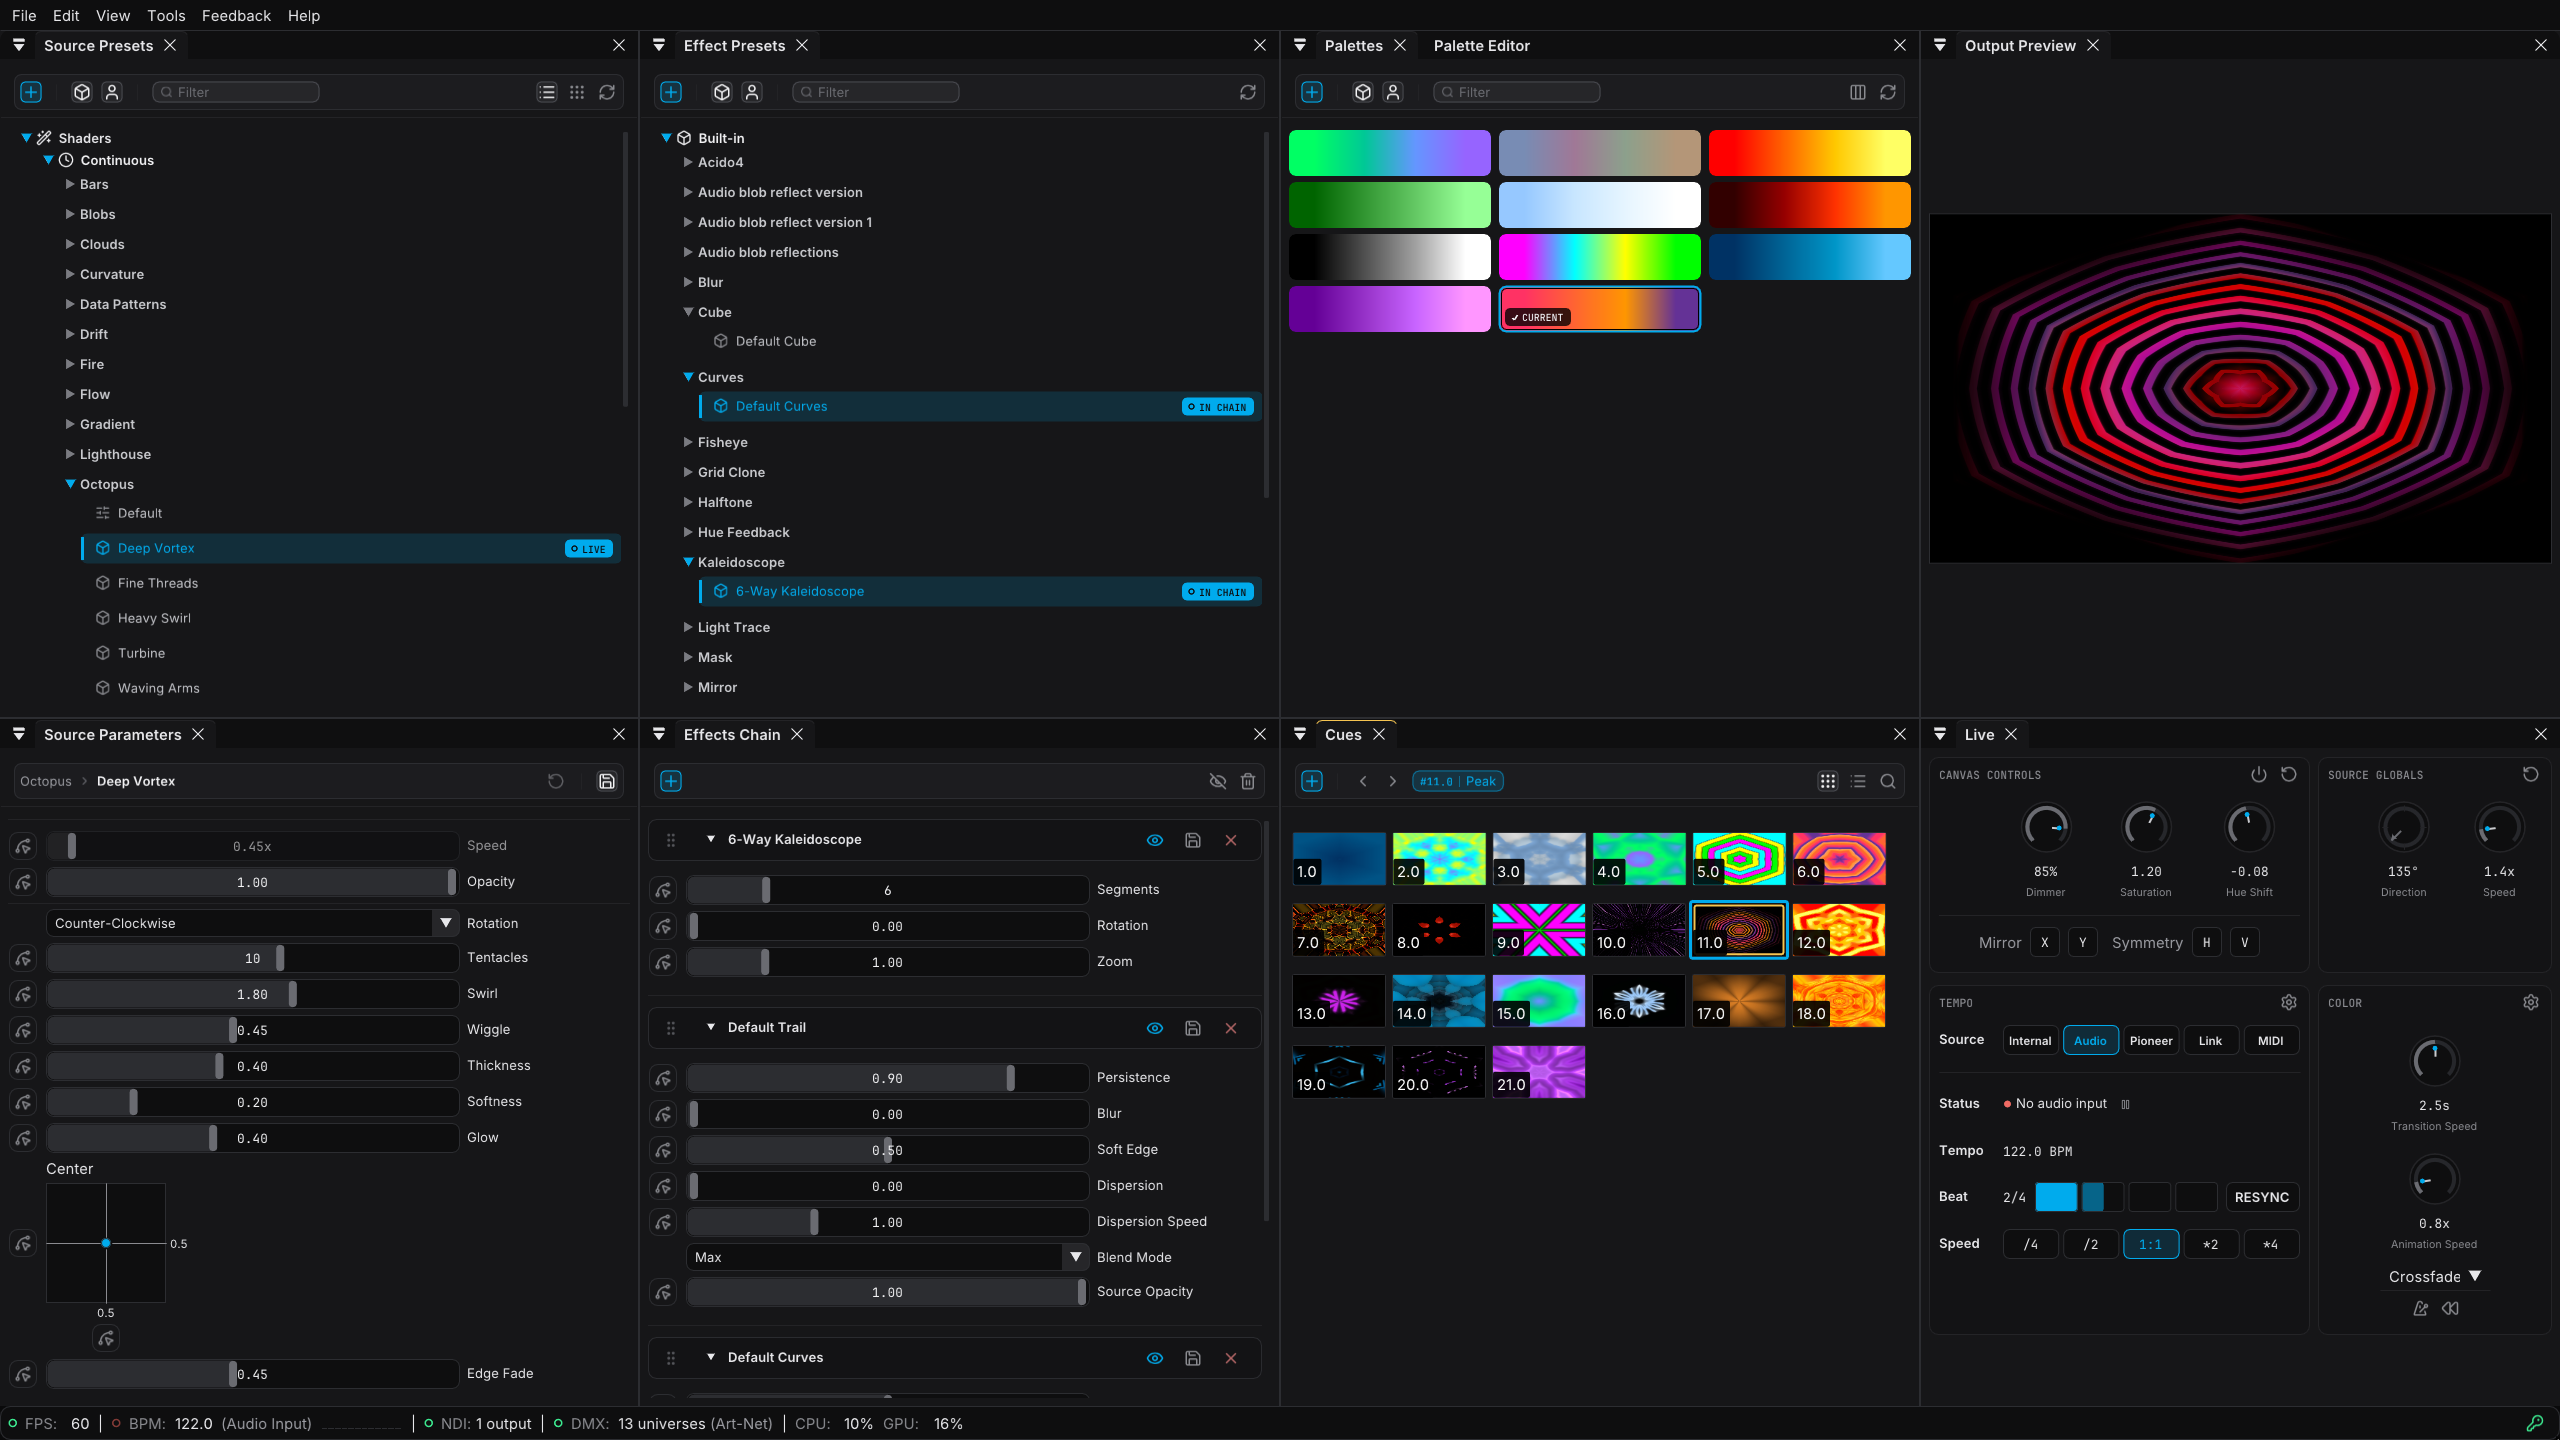
Task: Save the Default Trail effect preset
Action: click(1193, 1028)
